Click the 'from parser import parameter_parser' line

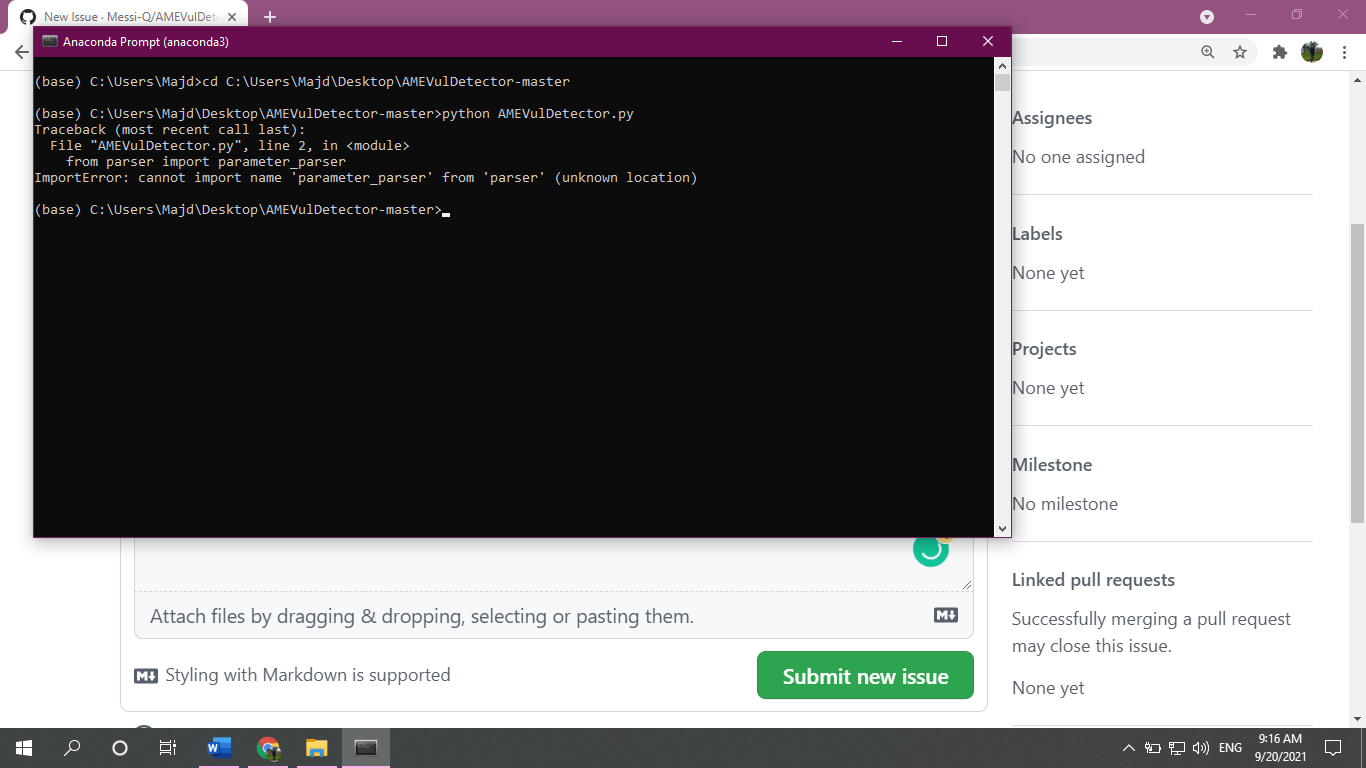(x=206, y=162)
